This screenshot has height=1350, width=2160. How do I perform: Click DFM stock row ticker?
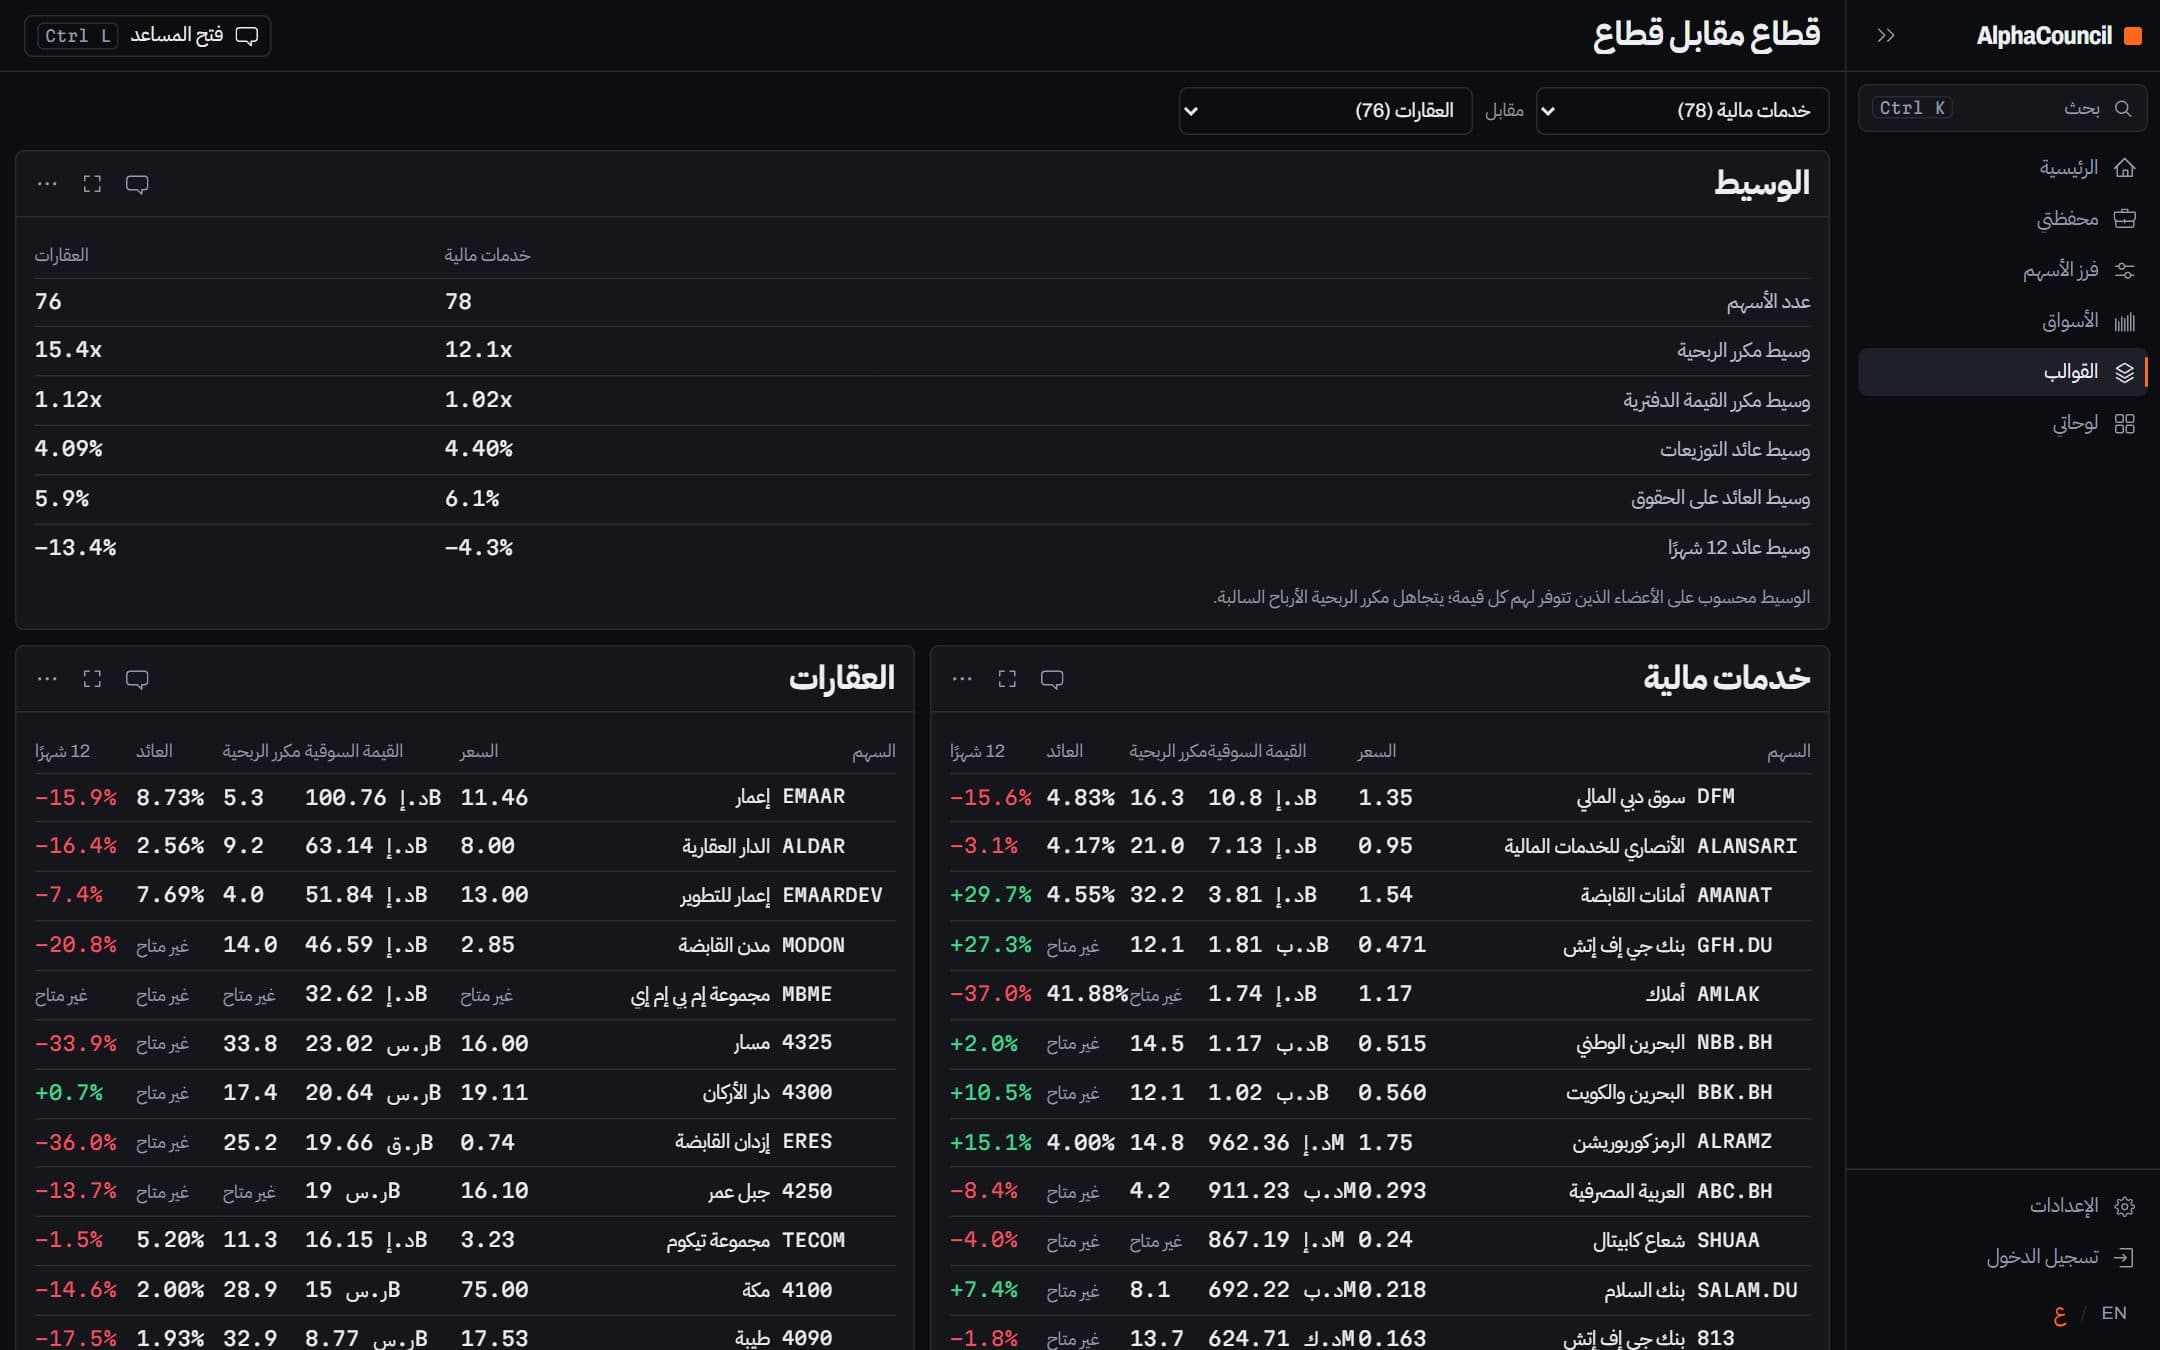1716,797
